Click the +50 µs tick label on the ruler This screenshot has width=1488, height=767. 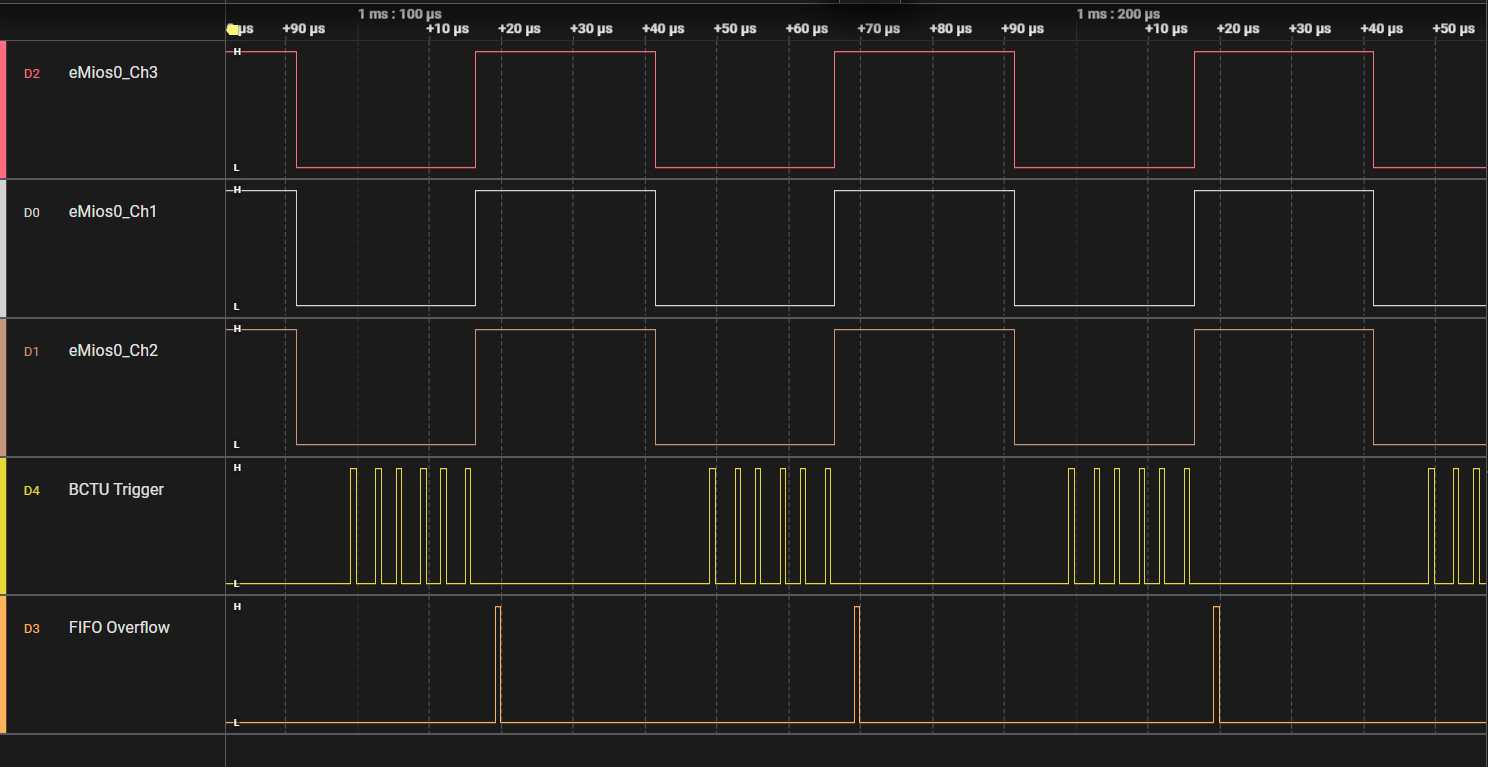[735, 29]
